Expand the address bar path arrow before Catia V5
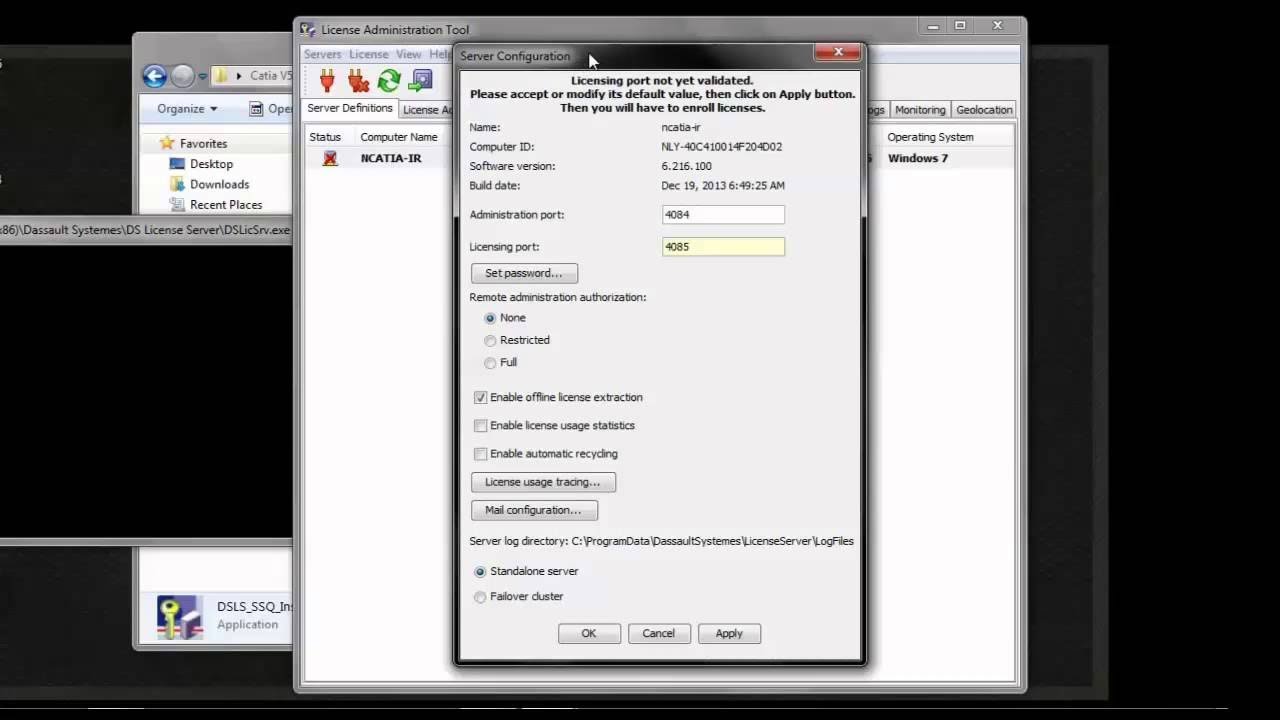Image resolution: width=1280 pixels, height=720 pixels. pos(239,76)
